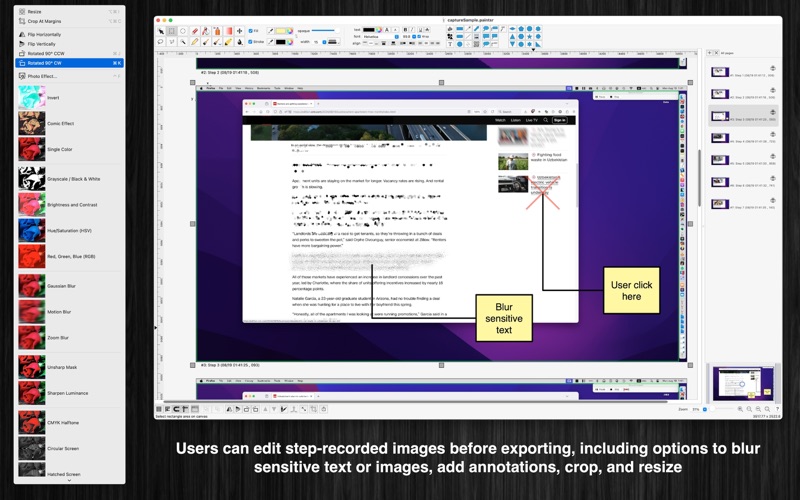800x500 pixels.
Task: Click the black stroke color swatch
Action: [281, 42]
